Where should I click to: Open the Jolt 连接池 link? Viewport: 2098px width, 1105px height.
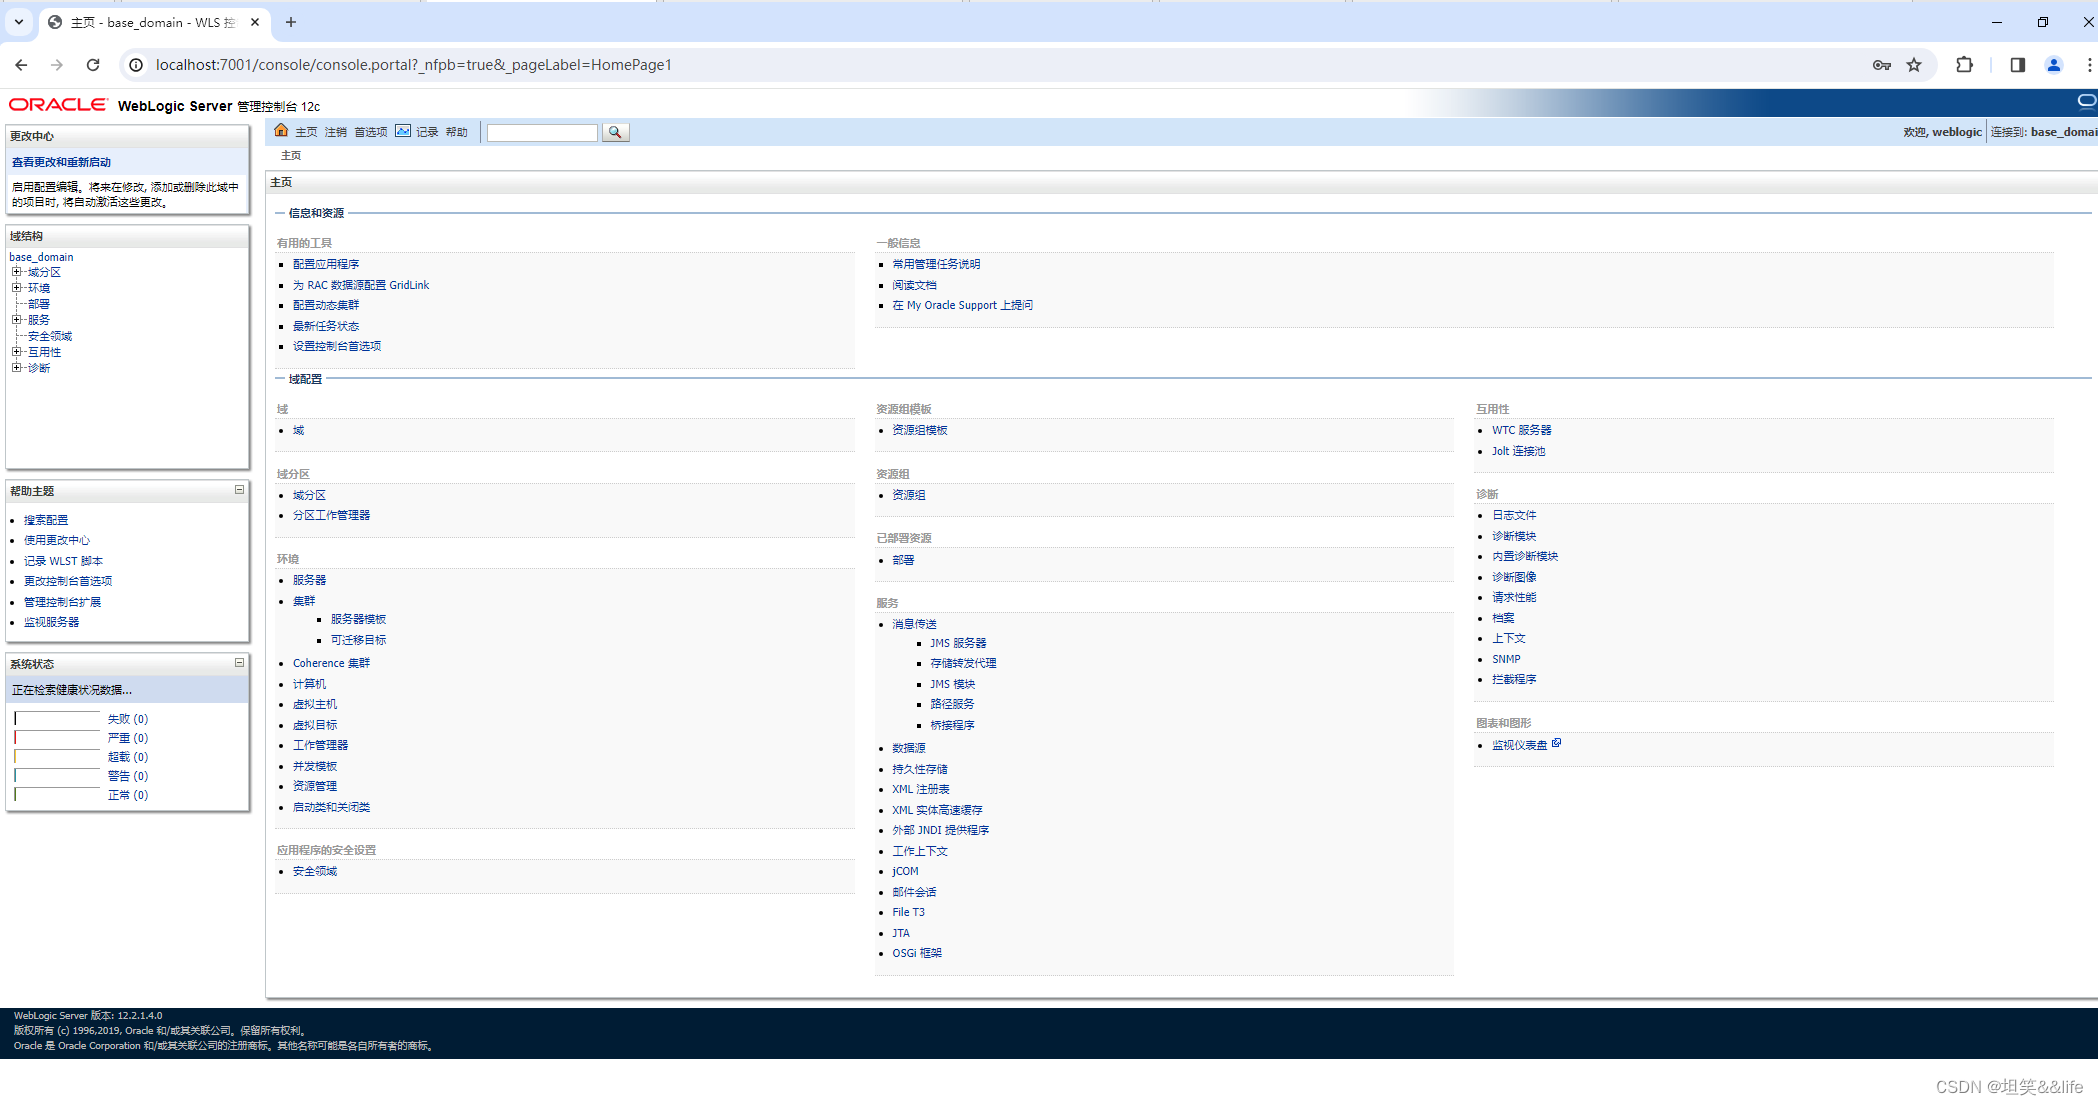click(1518, 451)
